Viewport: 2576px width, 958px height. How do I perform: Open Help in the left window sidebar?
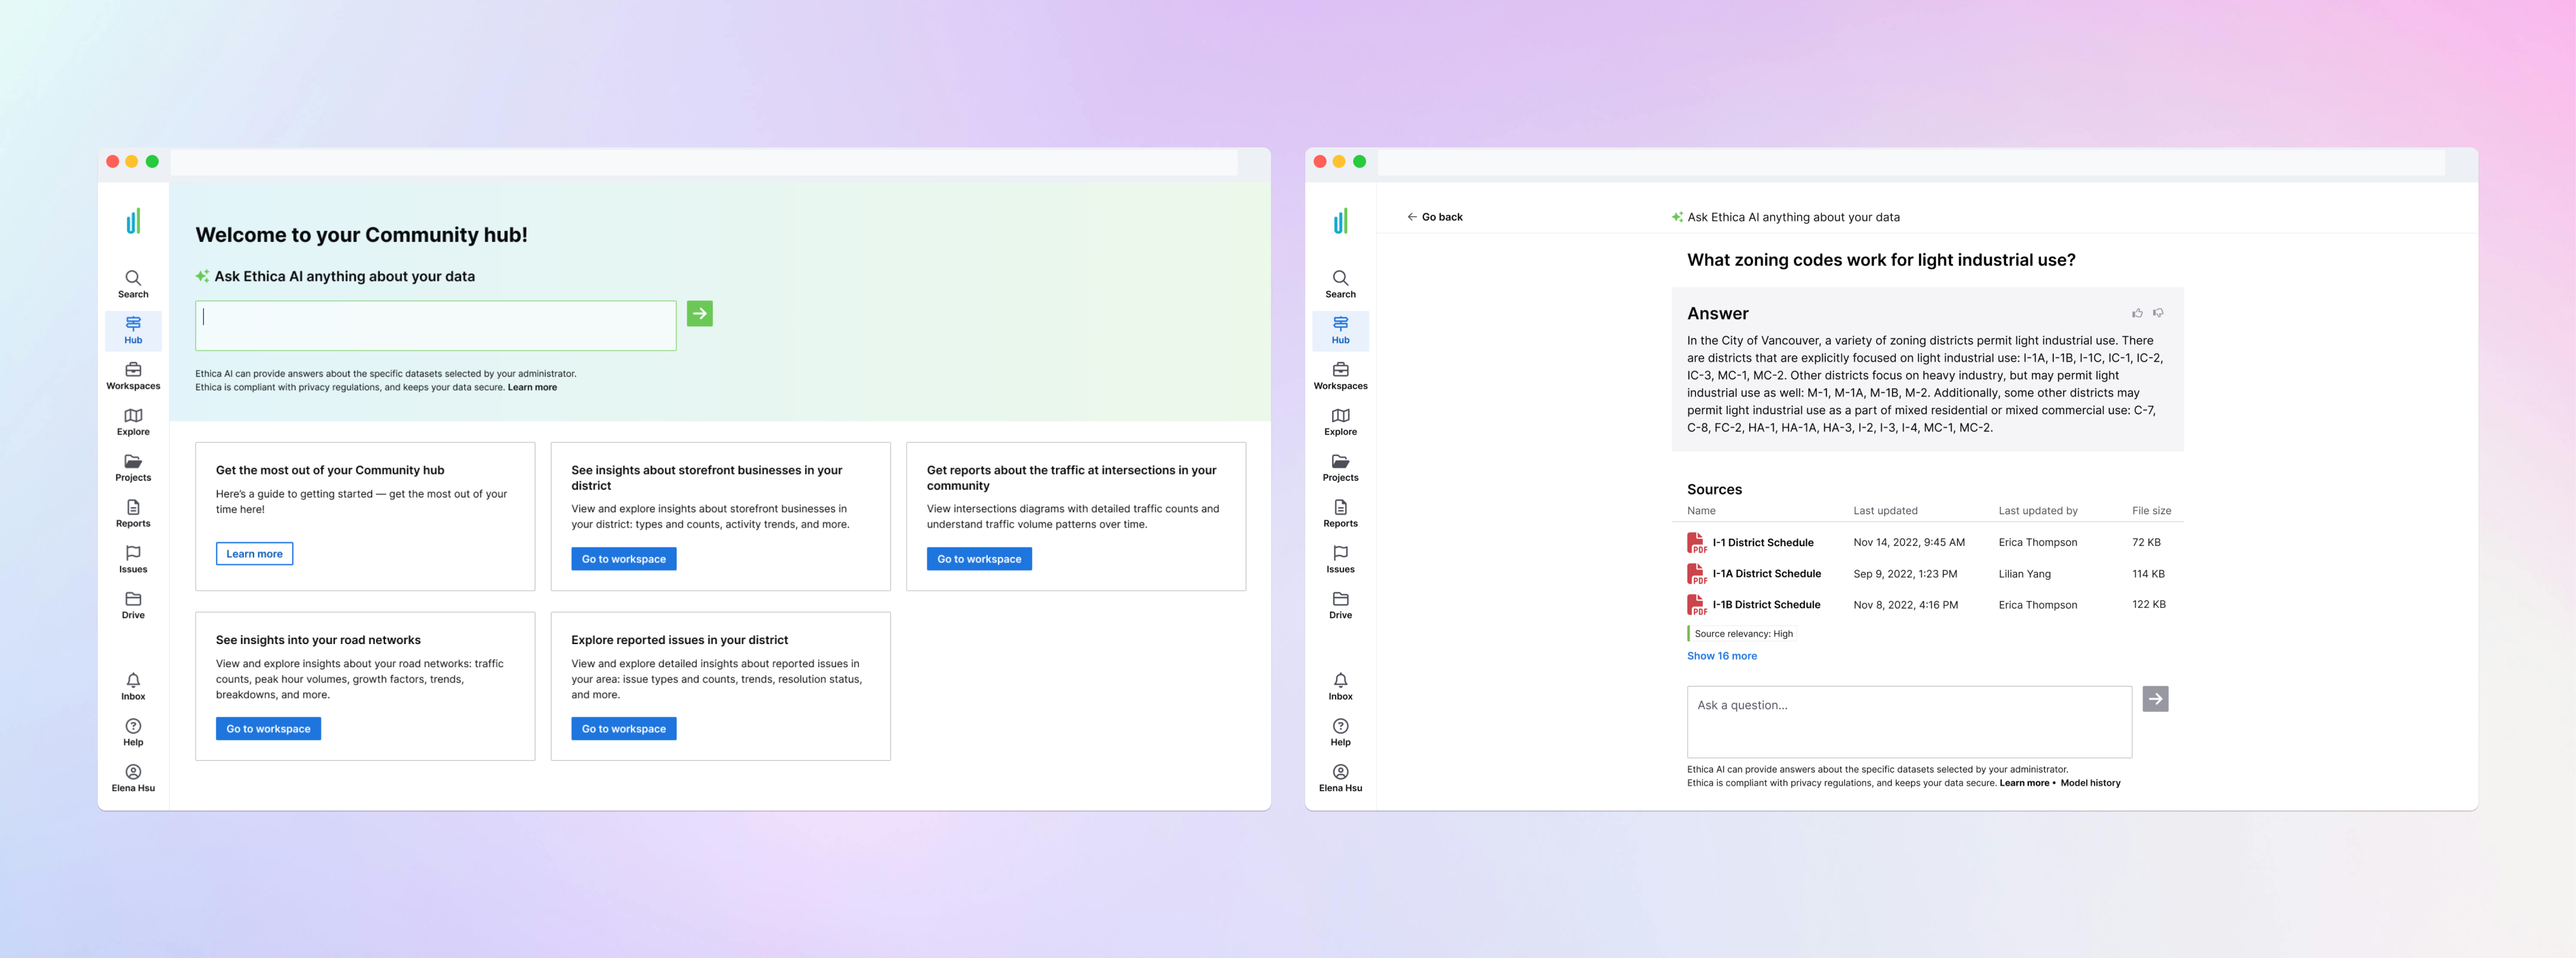point(133,733)
